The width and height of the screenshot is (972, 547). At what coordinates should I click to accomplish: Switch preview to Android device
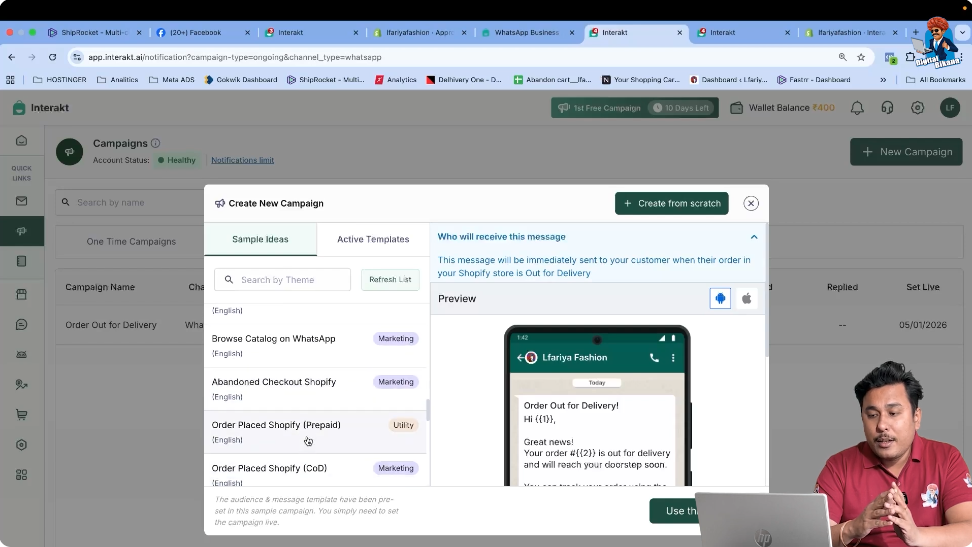pos(720,298)
